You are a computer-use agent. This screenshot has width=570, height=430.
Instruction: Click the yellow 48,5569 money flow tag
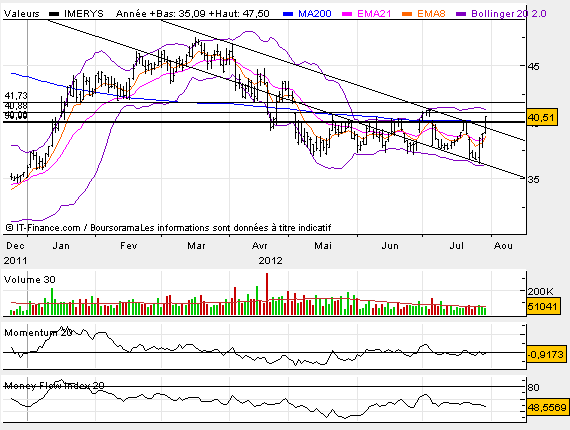coord(547,407)
